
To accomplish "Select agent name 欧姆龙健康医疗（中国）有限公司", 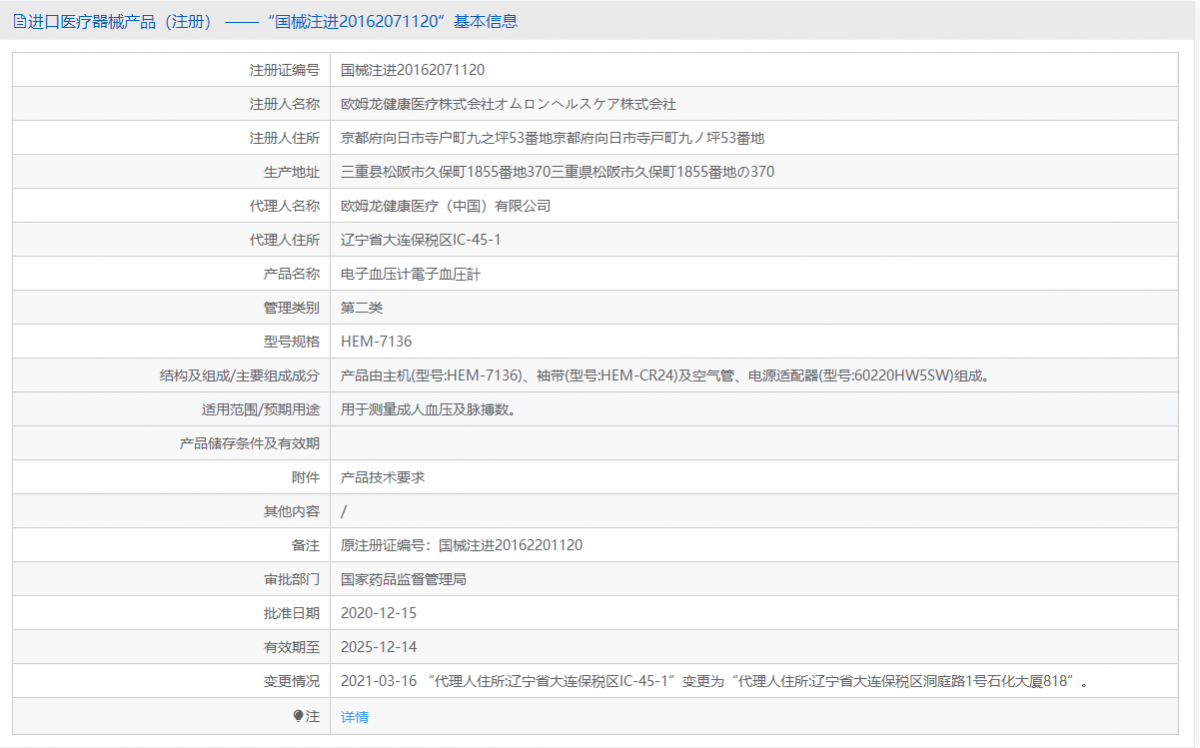I will (x=446, y=206).
